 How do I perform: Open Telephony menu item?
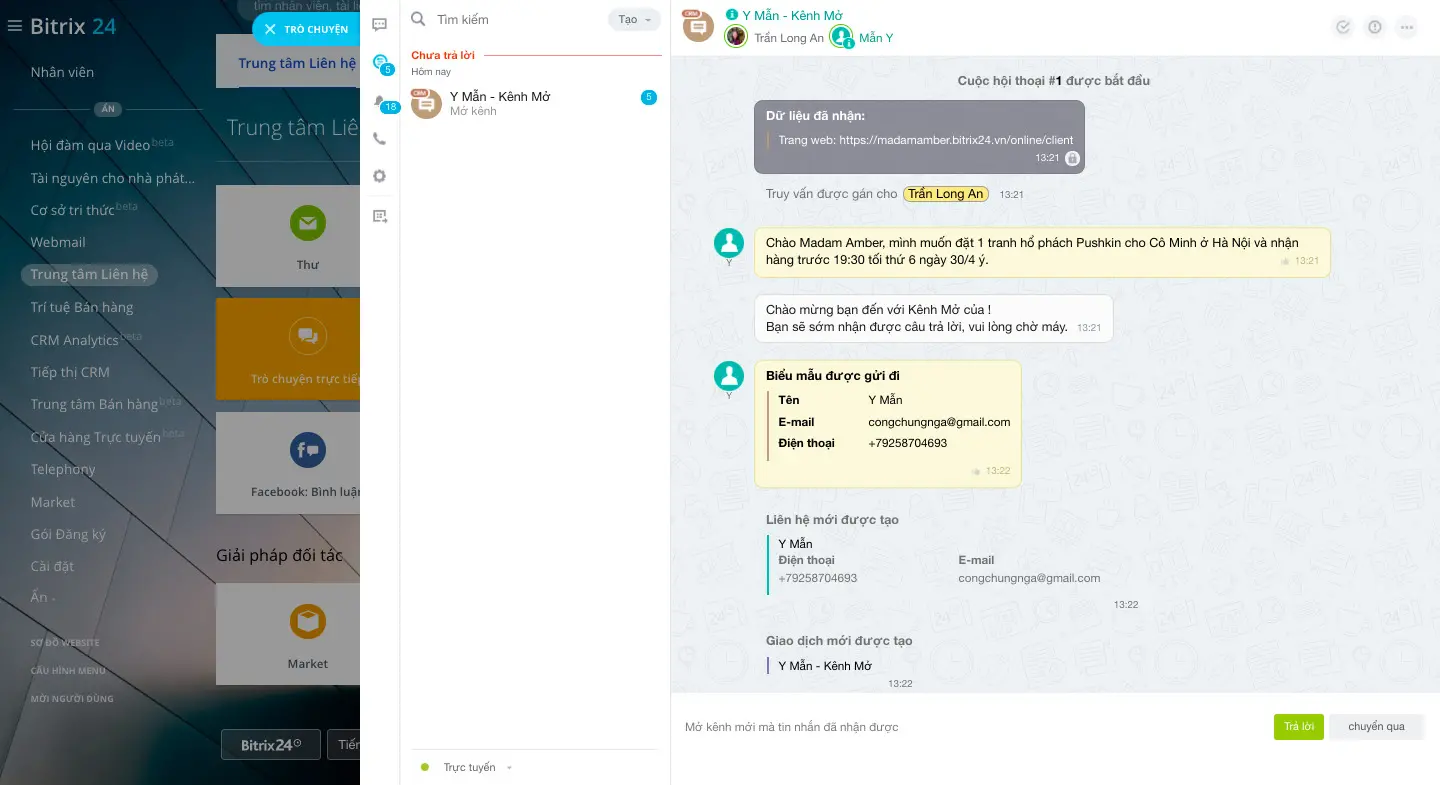pyautogui.click(x=63, y=470)
